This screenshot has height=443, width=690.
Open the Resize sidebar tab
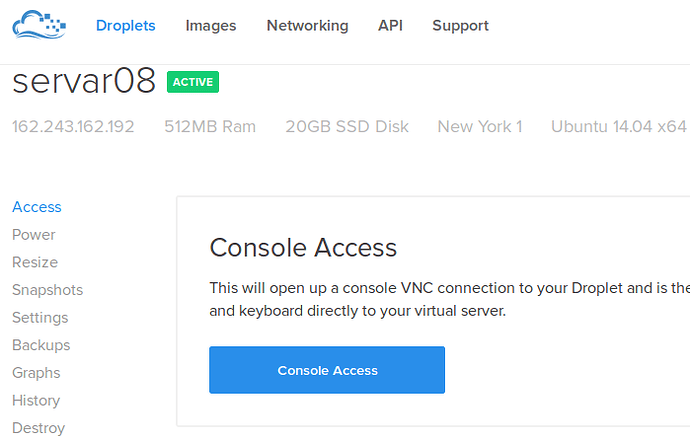(35, 262)
